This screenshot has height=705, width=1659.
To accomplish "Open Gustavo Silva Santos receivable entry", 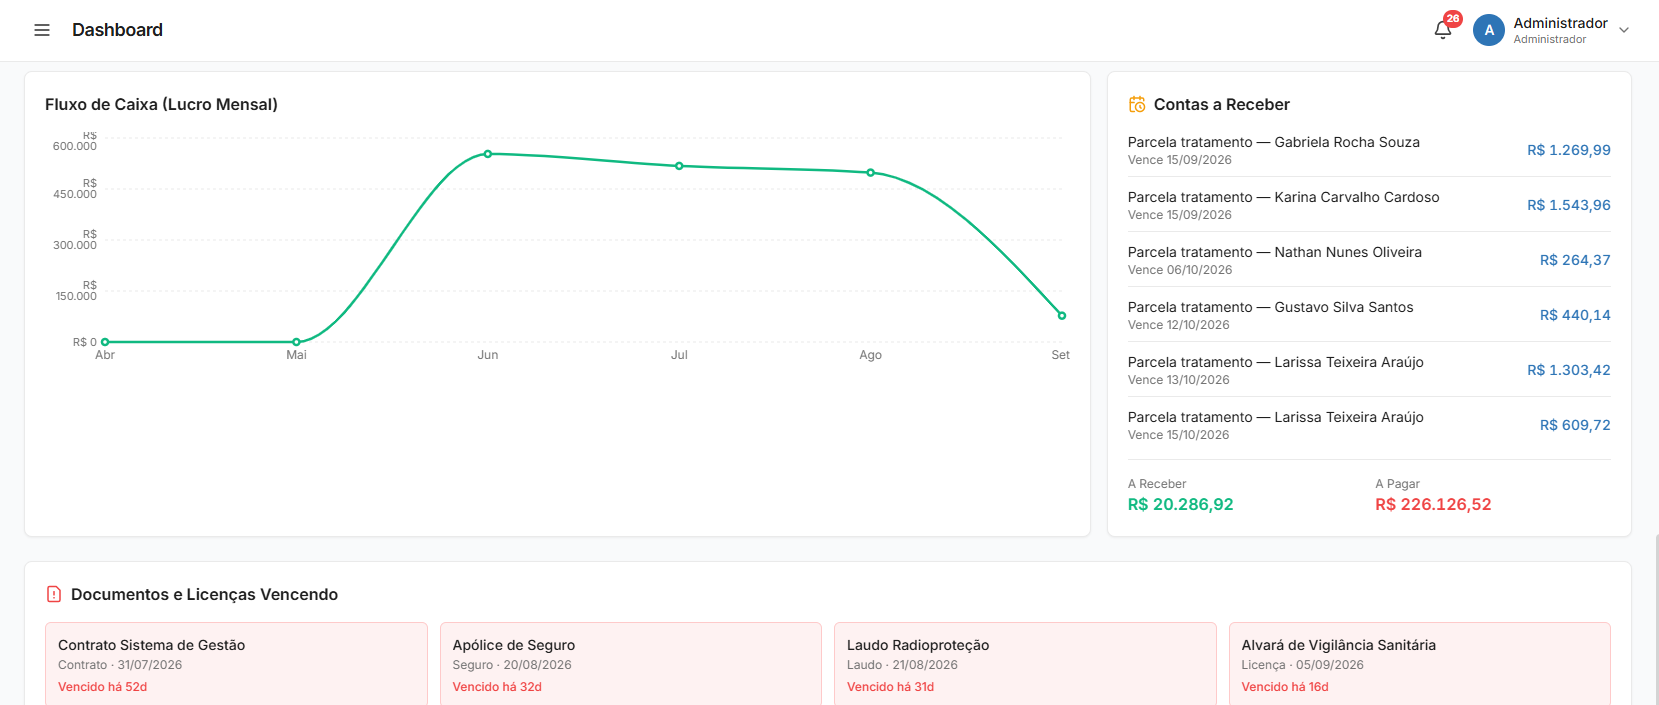I will pos(1369,315).
